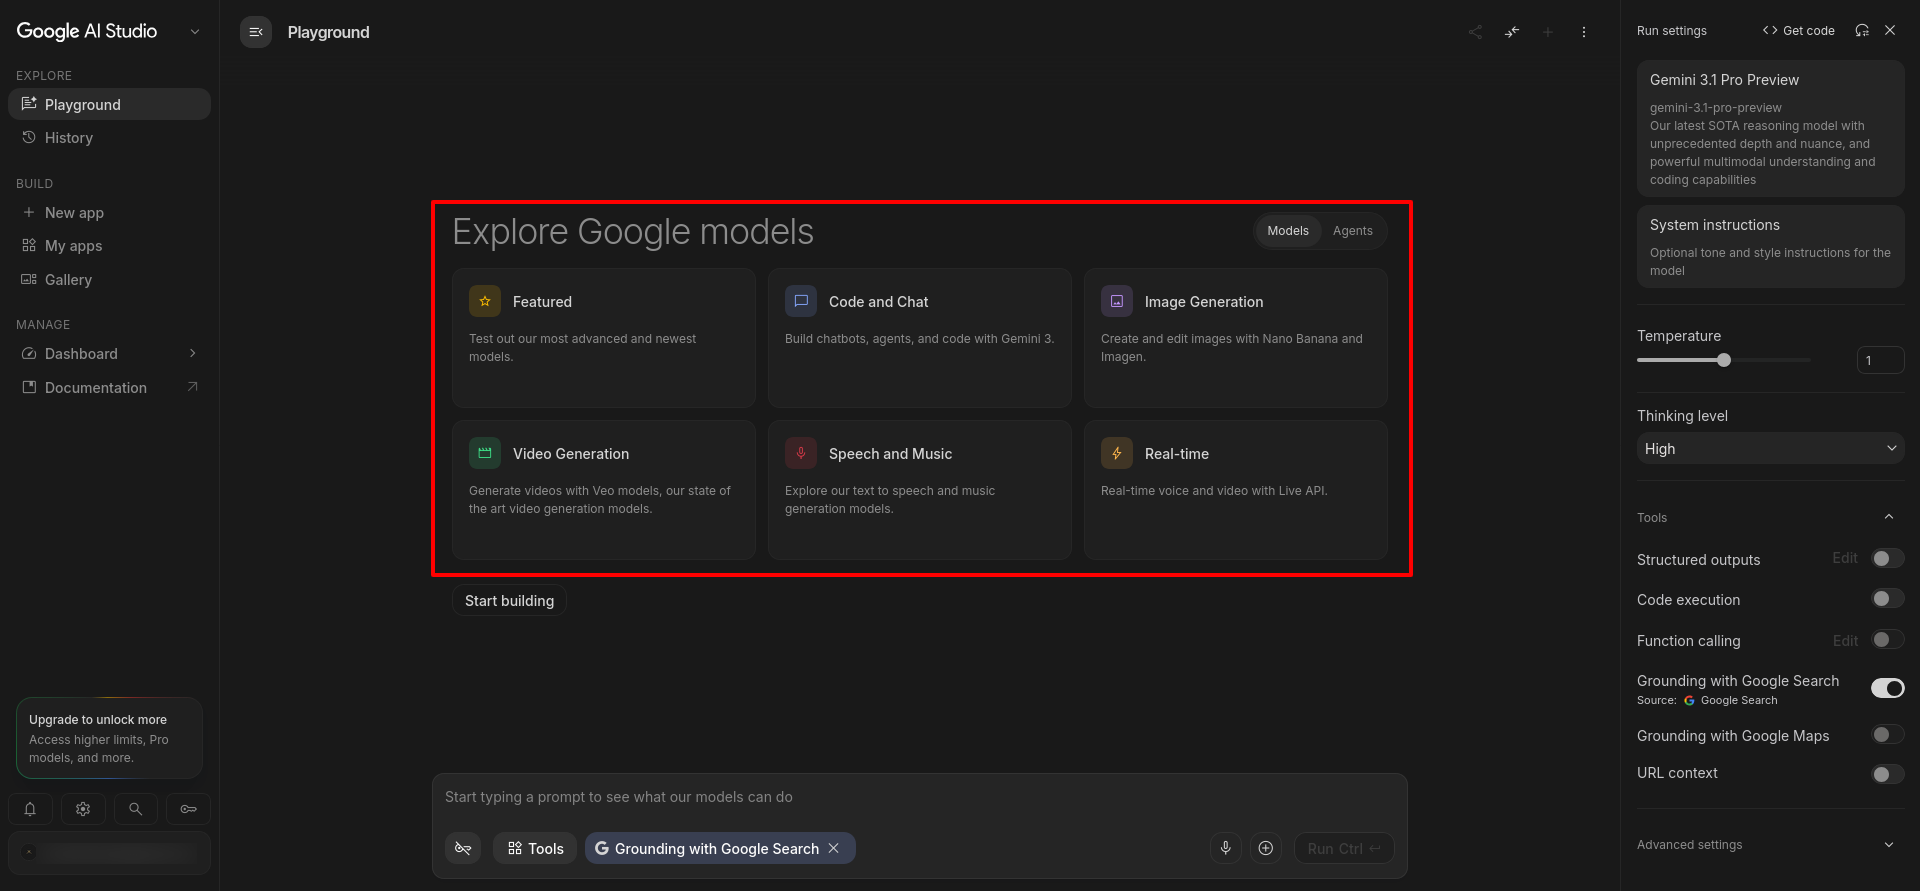
Task: Remove Grounding with Google Search chip
Action: coord(834,848)
